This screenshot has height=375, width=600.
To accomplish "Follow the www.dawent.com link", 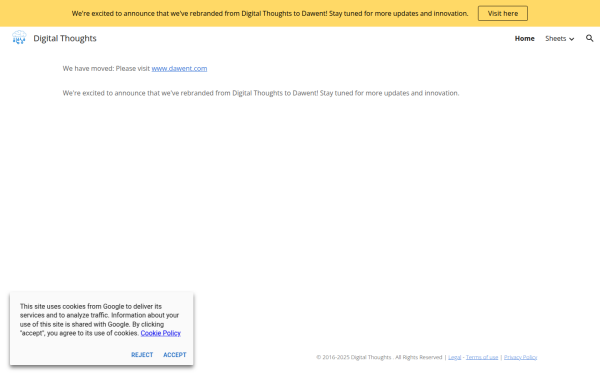I will [179, 68].
